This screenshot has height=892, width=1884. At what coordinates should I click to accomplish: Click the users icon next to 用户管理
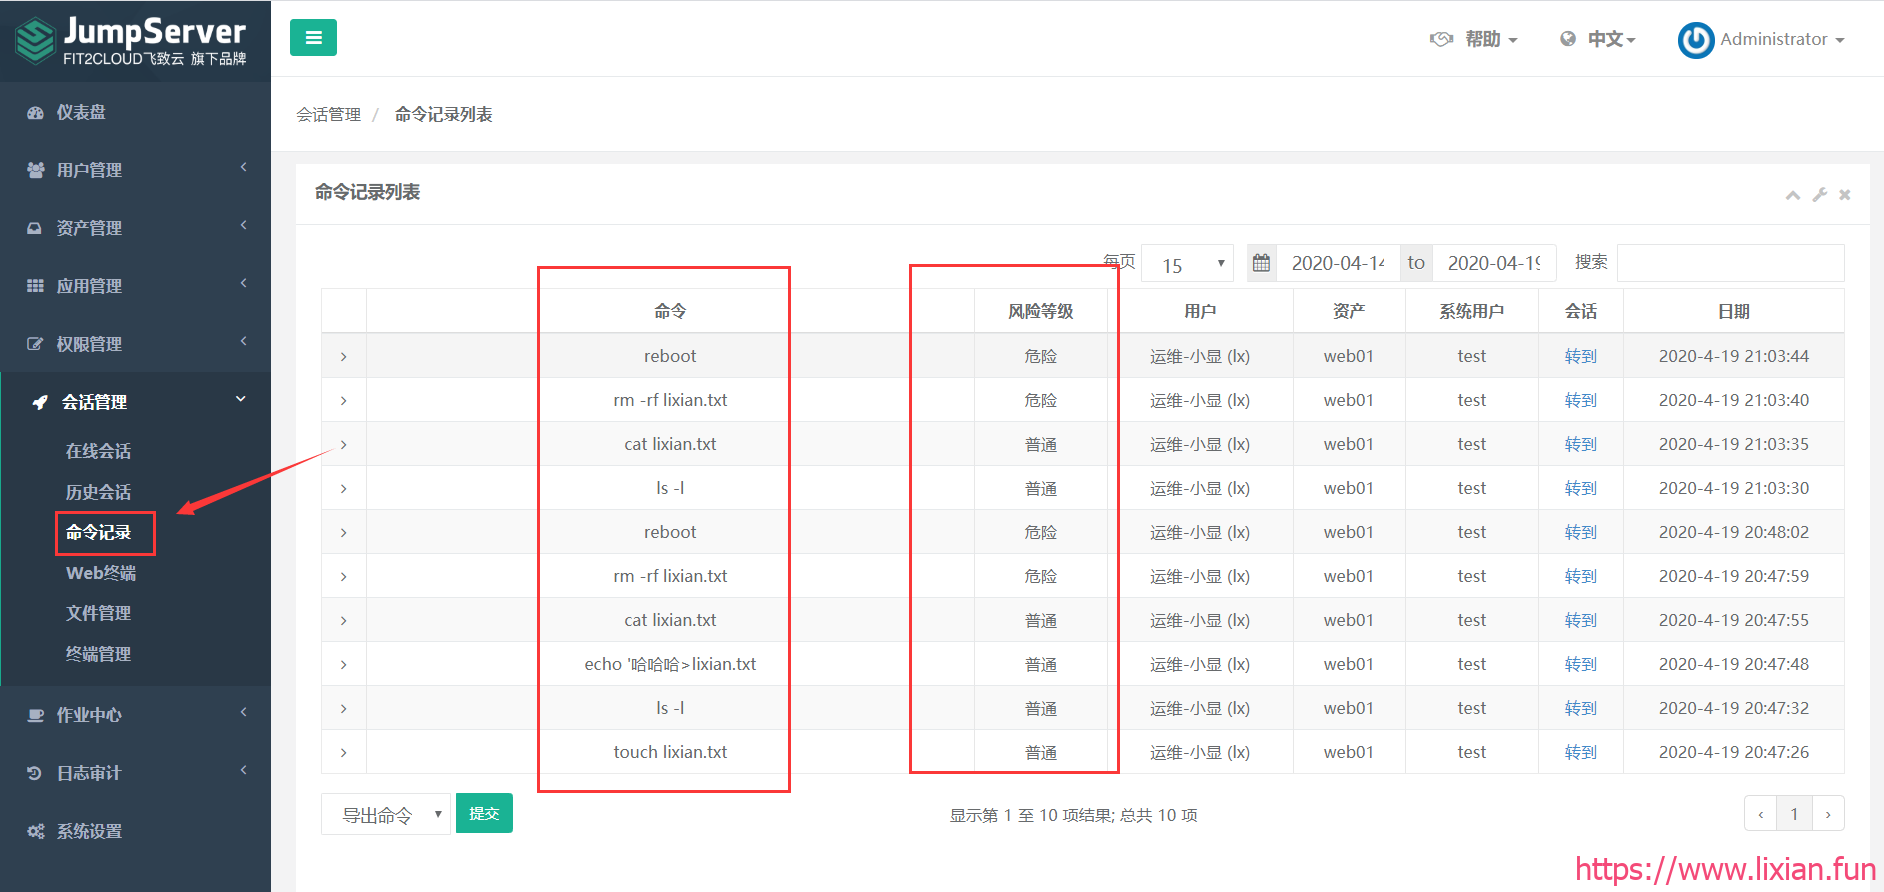click(x=35, y=171)
